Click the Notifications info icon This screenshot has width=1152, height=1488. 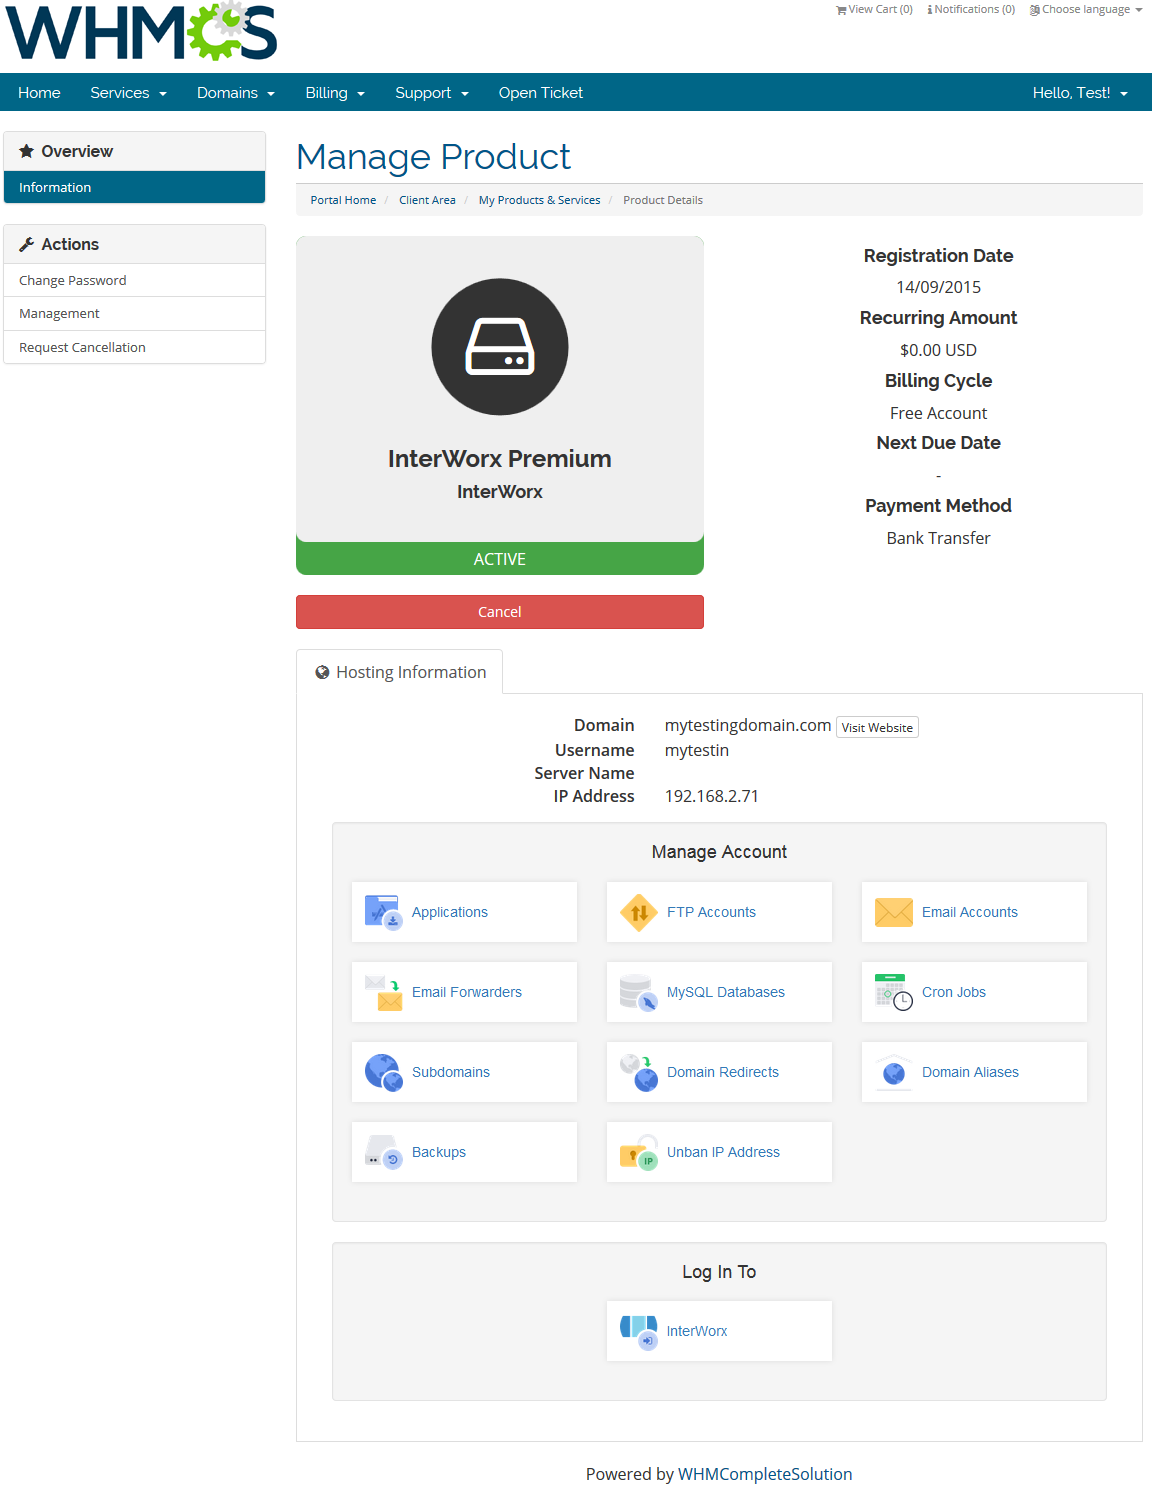pyautogui.click(x=929, y=10)
